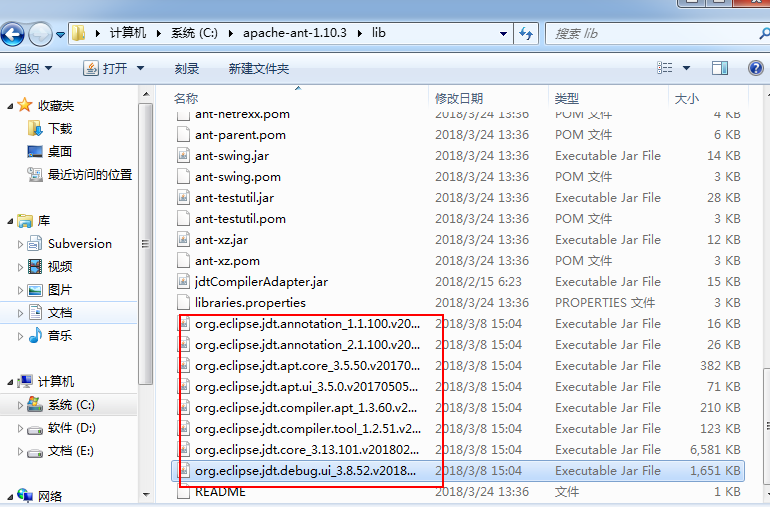Open the view options dropdown arrow
Image resolution: width=770 pixels, height=507 pixels.
click(687, 68)
